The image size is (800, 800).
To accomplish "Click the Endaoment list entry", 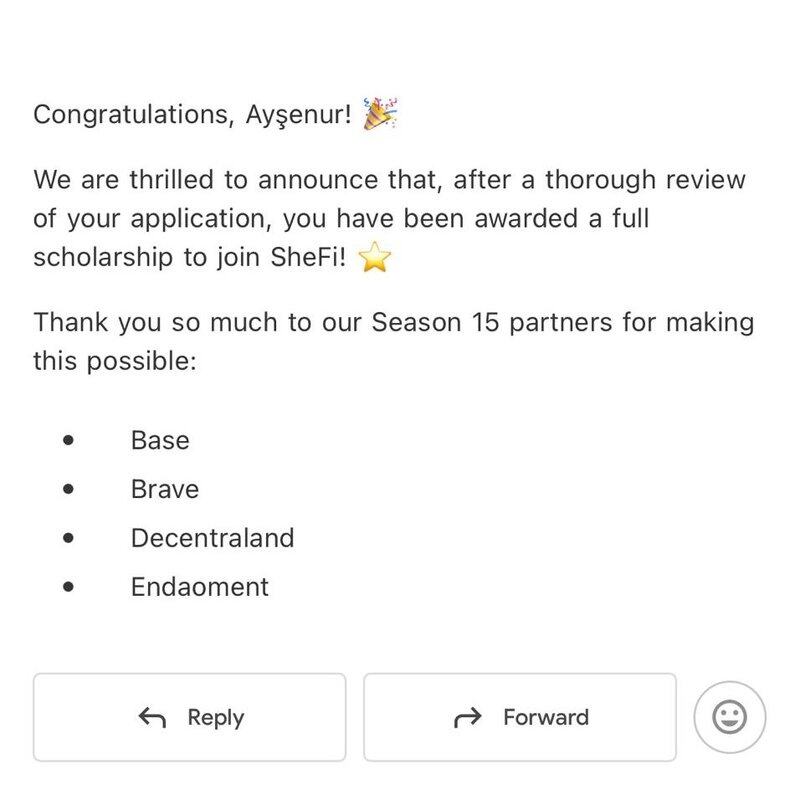I will [x=200, y=587].
